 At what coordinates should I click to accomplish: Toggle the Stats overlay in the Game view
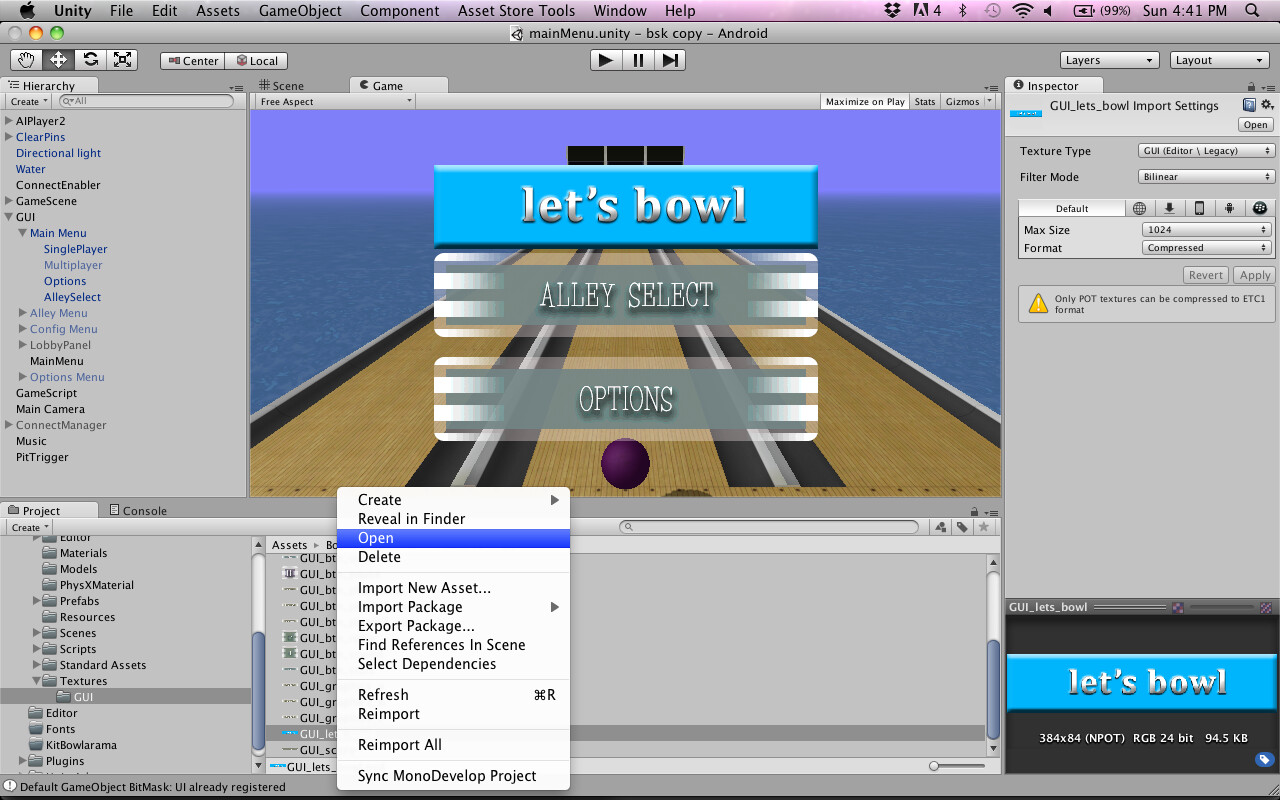point(924,101)
